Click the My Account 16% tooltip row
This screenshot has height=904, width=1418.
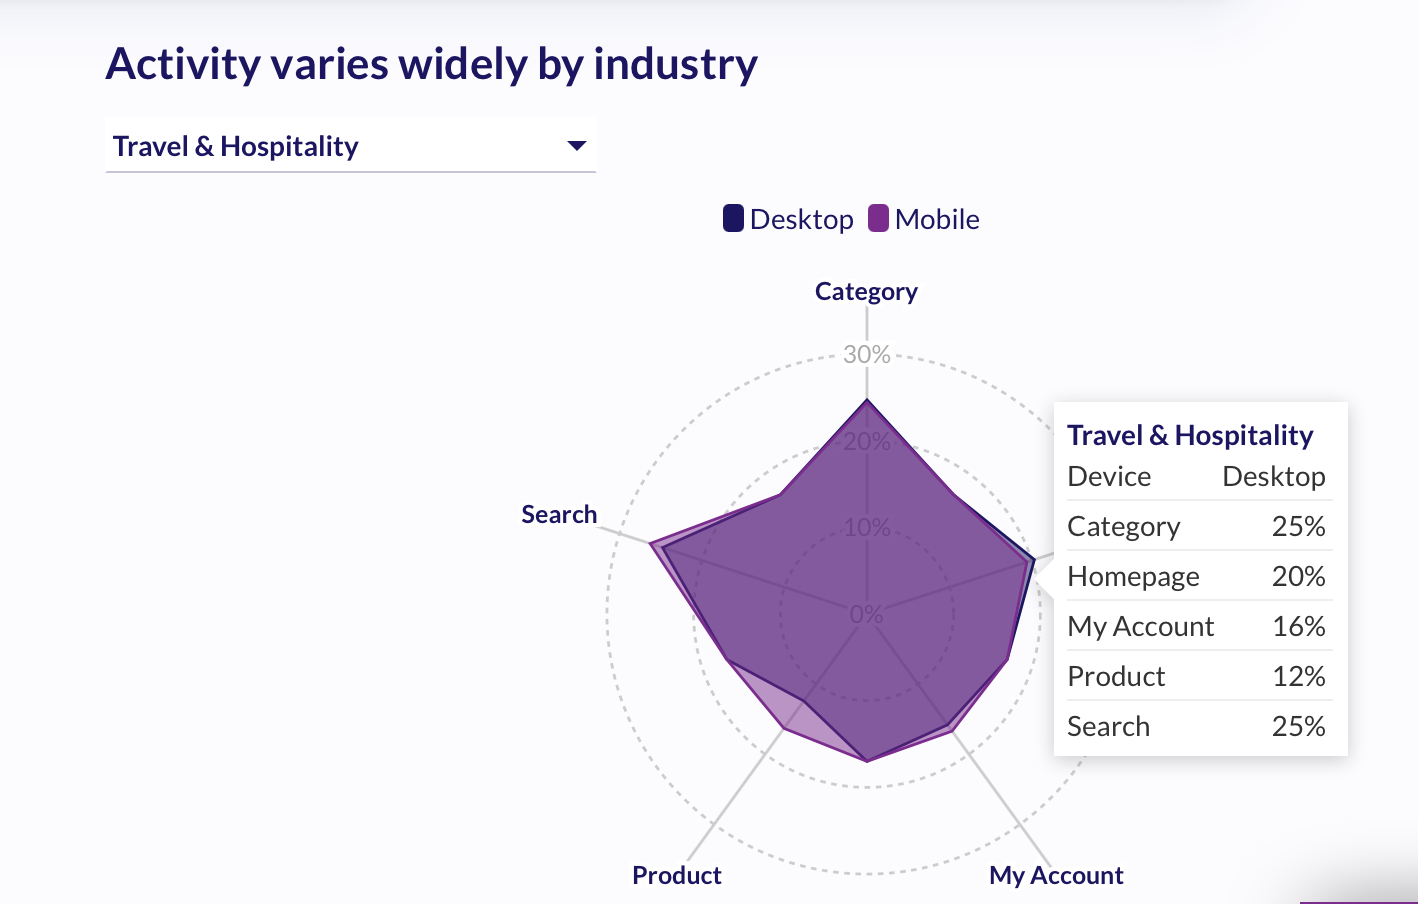click(x=1196, y=626)
